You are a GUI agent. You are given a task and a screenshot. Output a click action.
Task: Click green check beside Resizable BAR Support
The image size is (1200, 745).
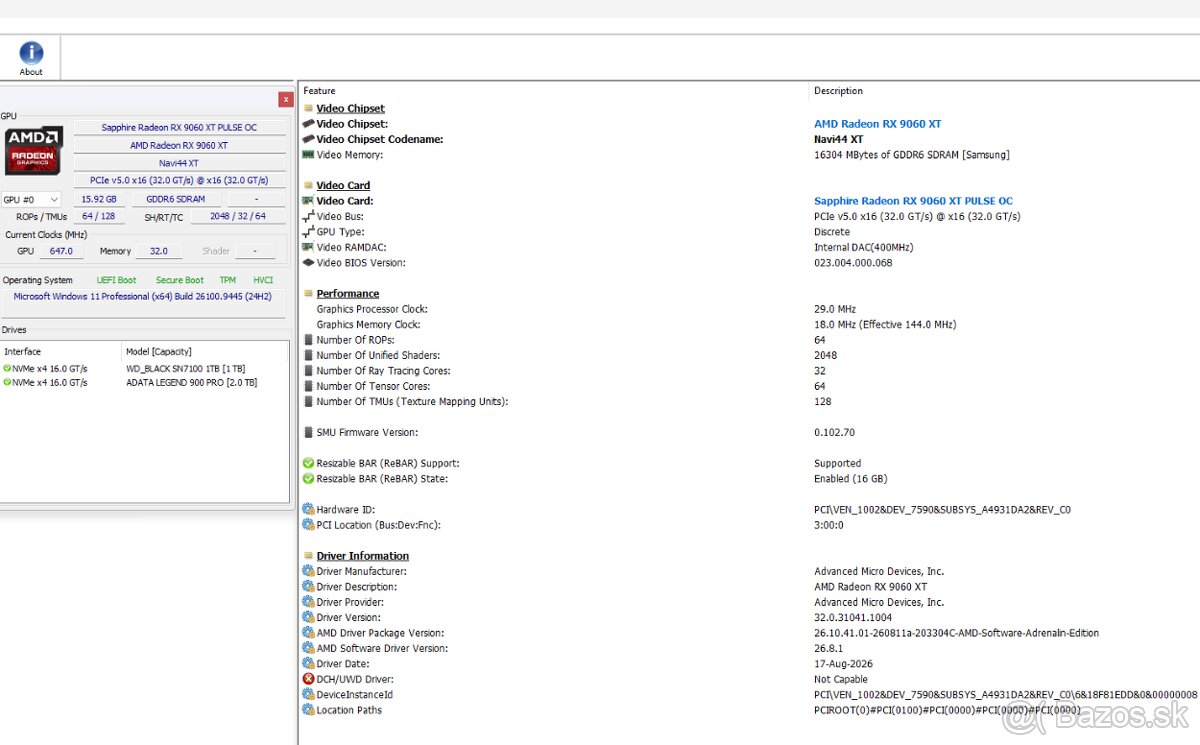308,463
